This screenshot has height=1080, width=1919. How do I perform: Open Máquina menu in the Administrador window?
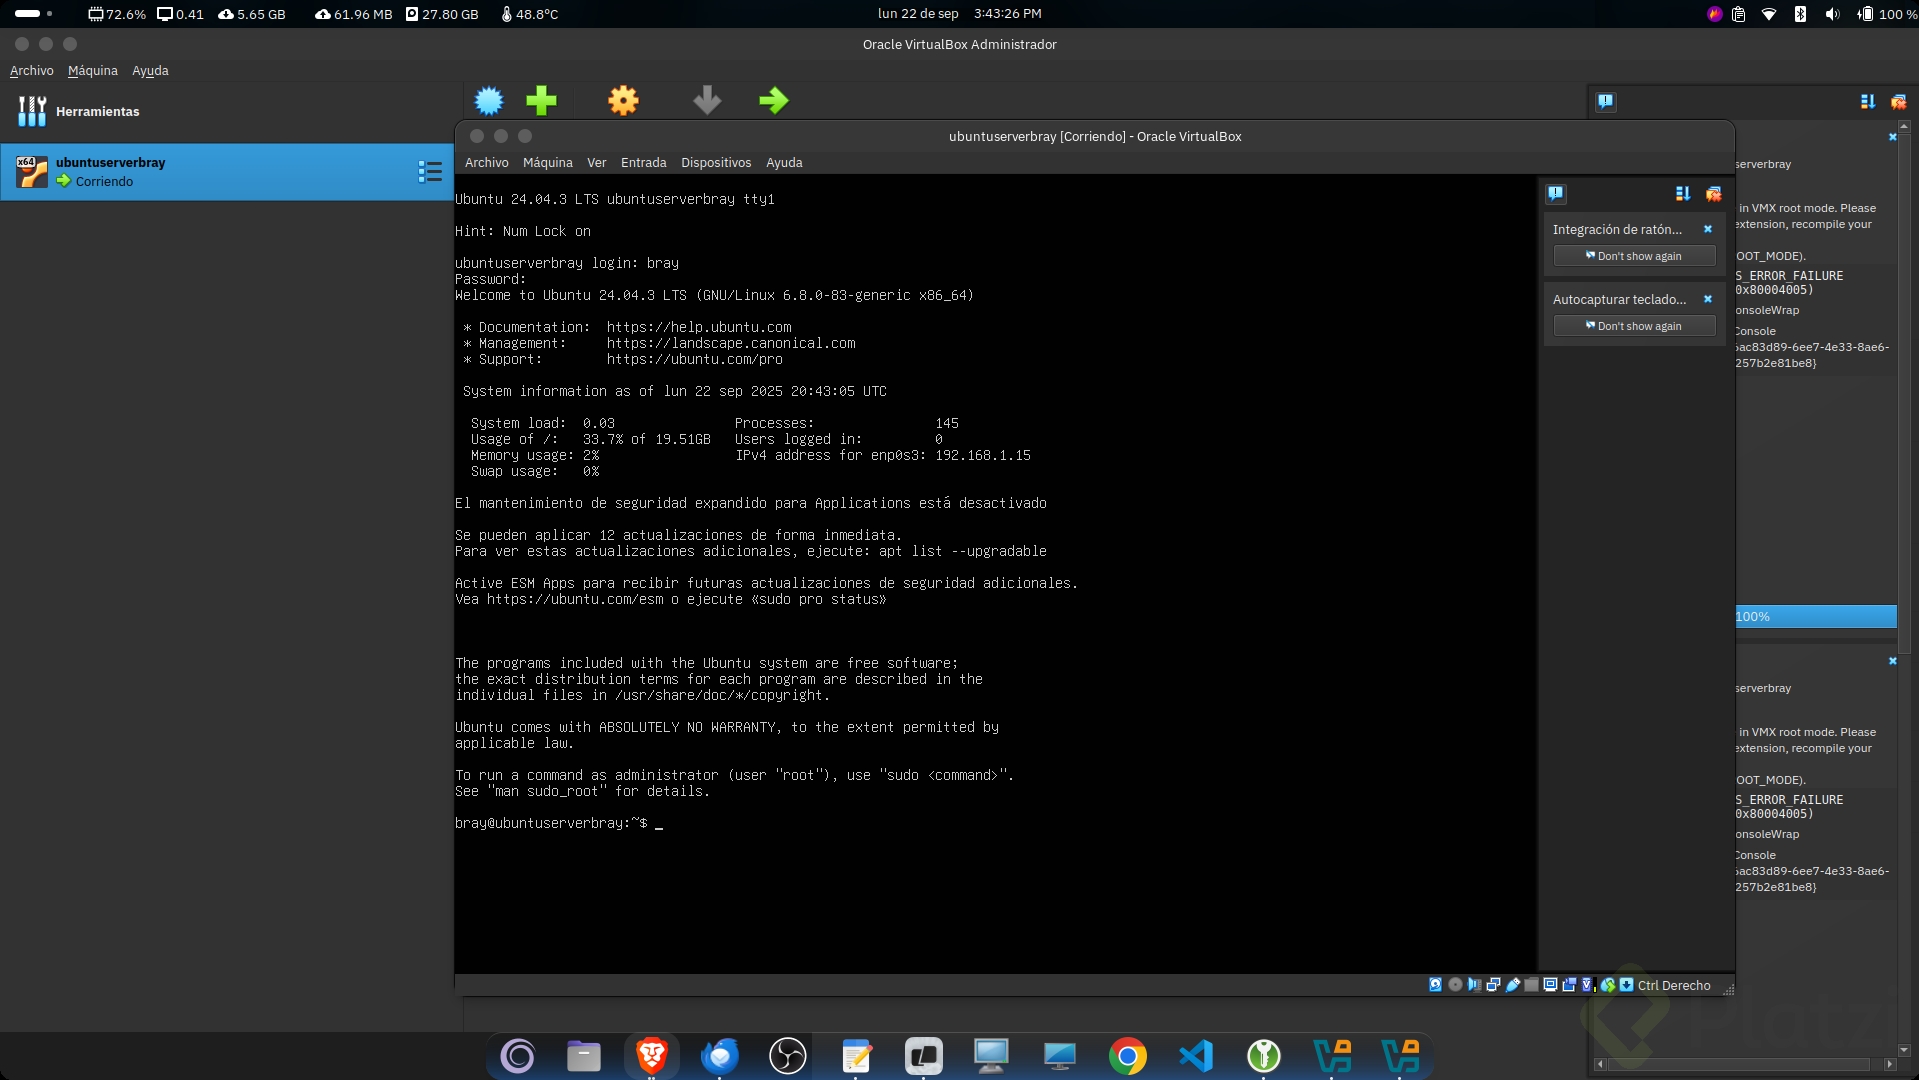tap(93, 71)
